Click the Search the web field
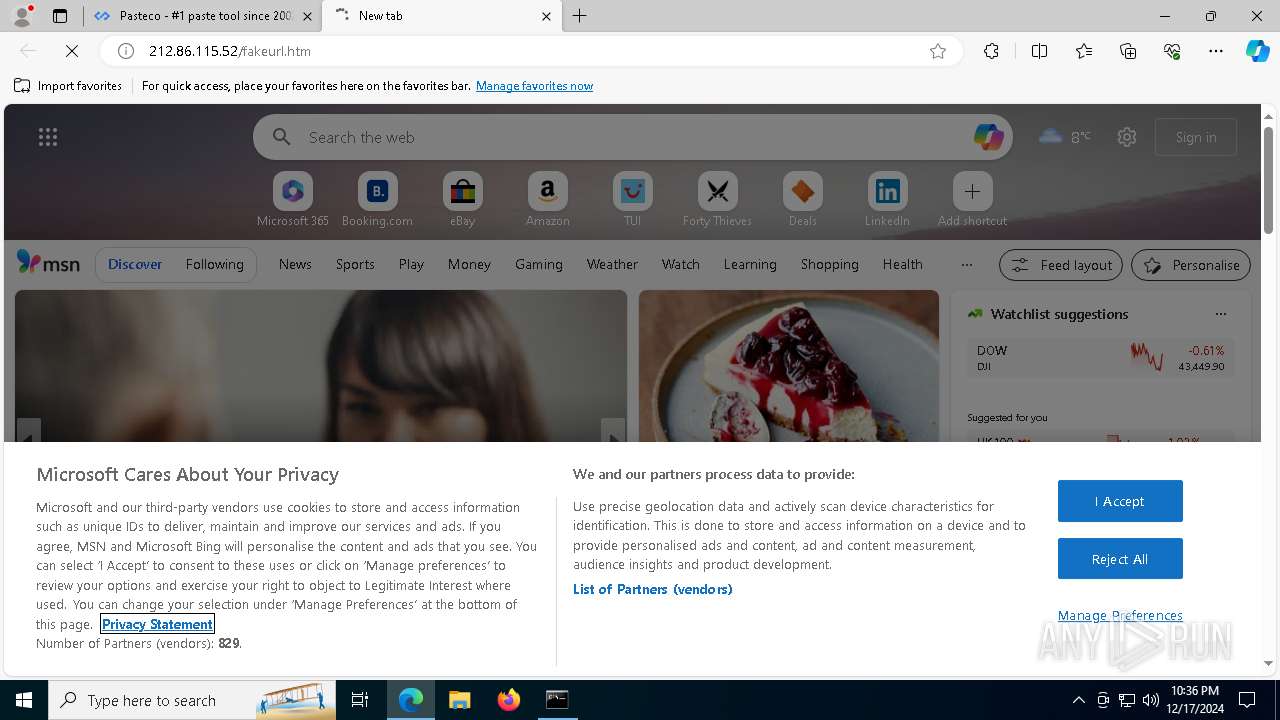This screenshot has width=1280, height=720. pos(635,137)
